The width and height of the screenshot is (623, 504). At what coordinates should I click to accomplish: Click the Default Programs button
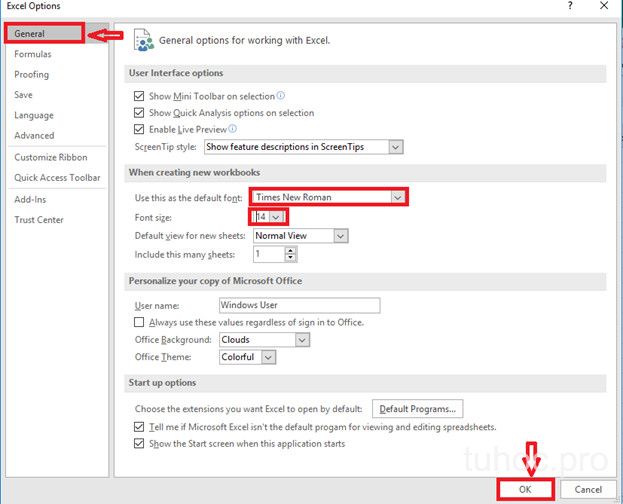tap(418, 409)
